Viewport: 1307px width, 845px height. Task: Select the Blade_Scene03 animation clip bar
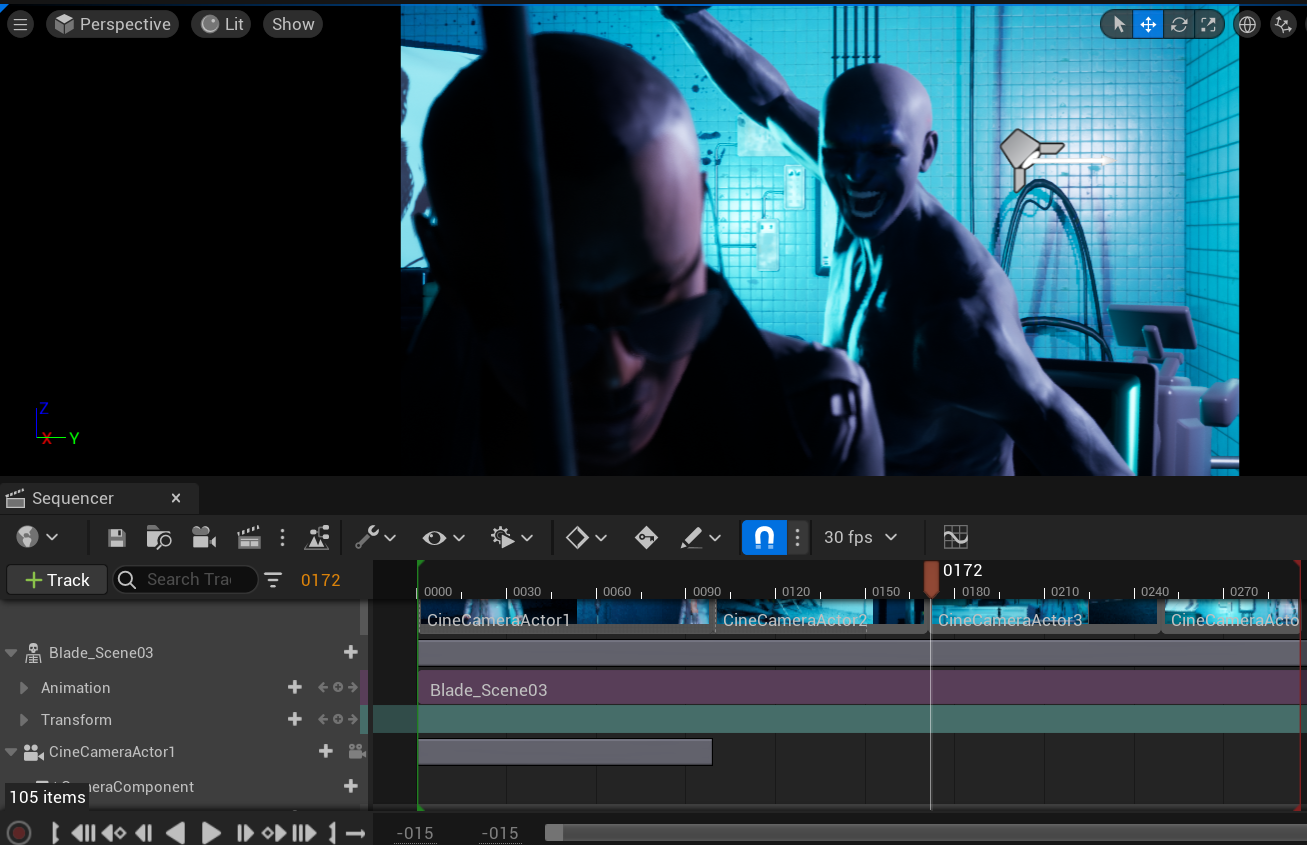pyautogui.click(x=860, y=688)
